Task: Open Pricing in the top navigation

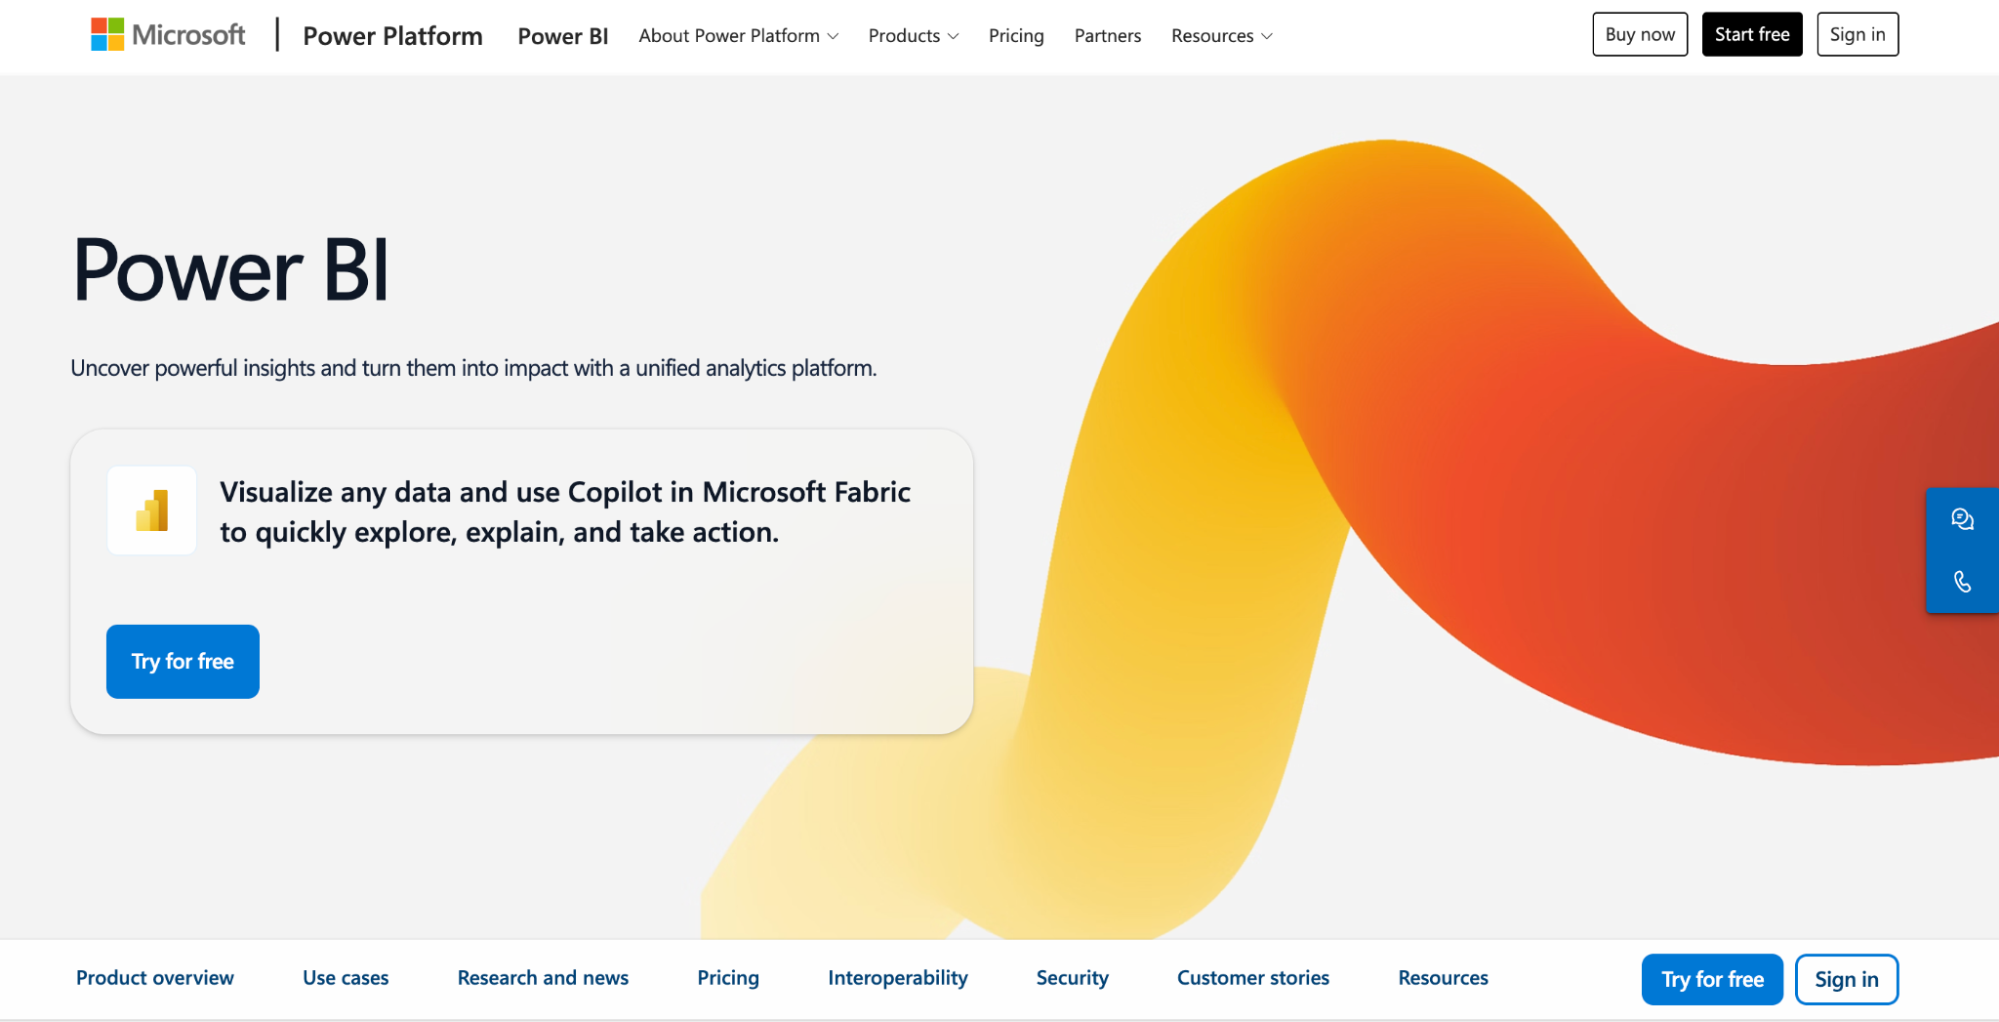Action: [x=1016, y=36]
